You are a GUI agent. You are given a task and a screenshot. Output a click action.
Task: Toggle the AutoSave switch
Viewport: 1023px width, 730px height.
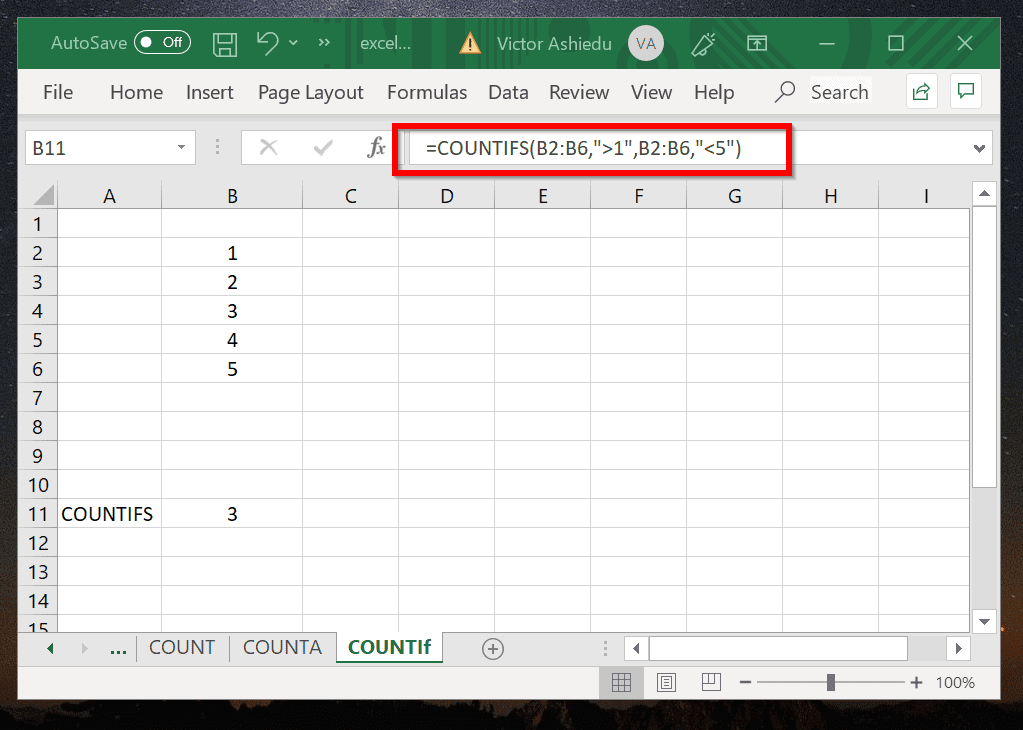point(162,42)
